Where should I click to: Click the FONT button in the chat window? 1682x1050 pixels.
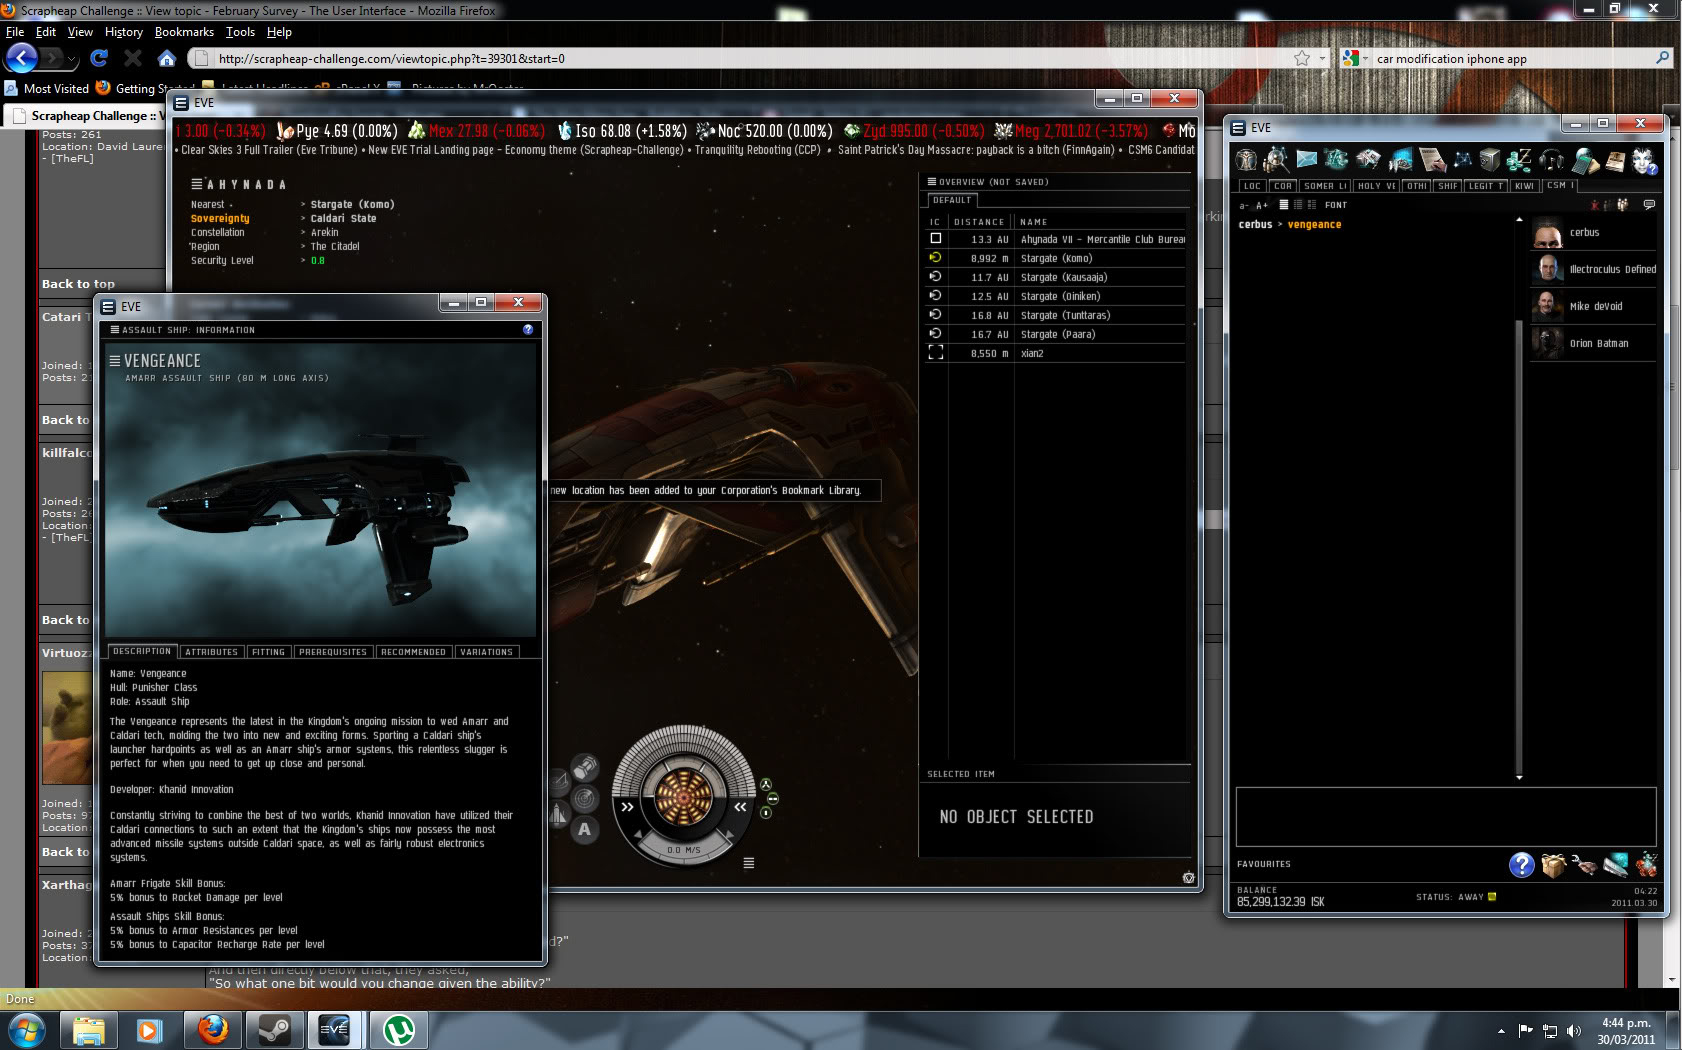click(1336, 205)
